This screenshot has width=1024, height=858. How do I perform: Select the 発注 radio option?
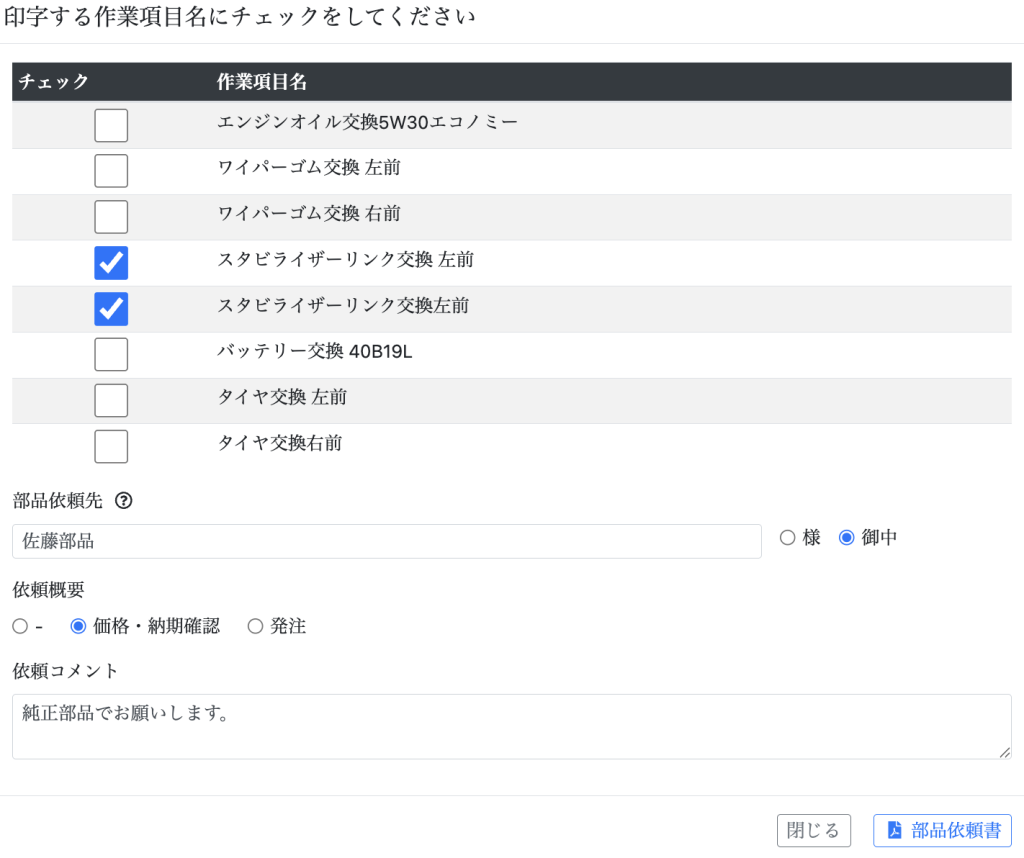click(x=255, y=626)
